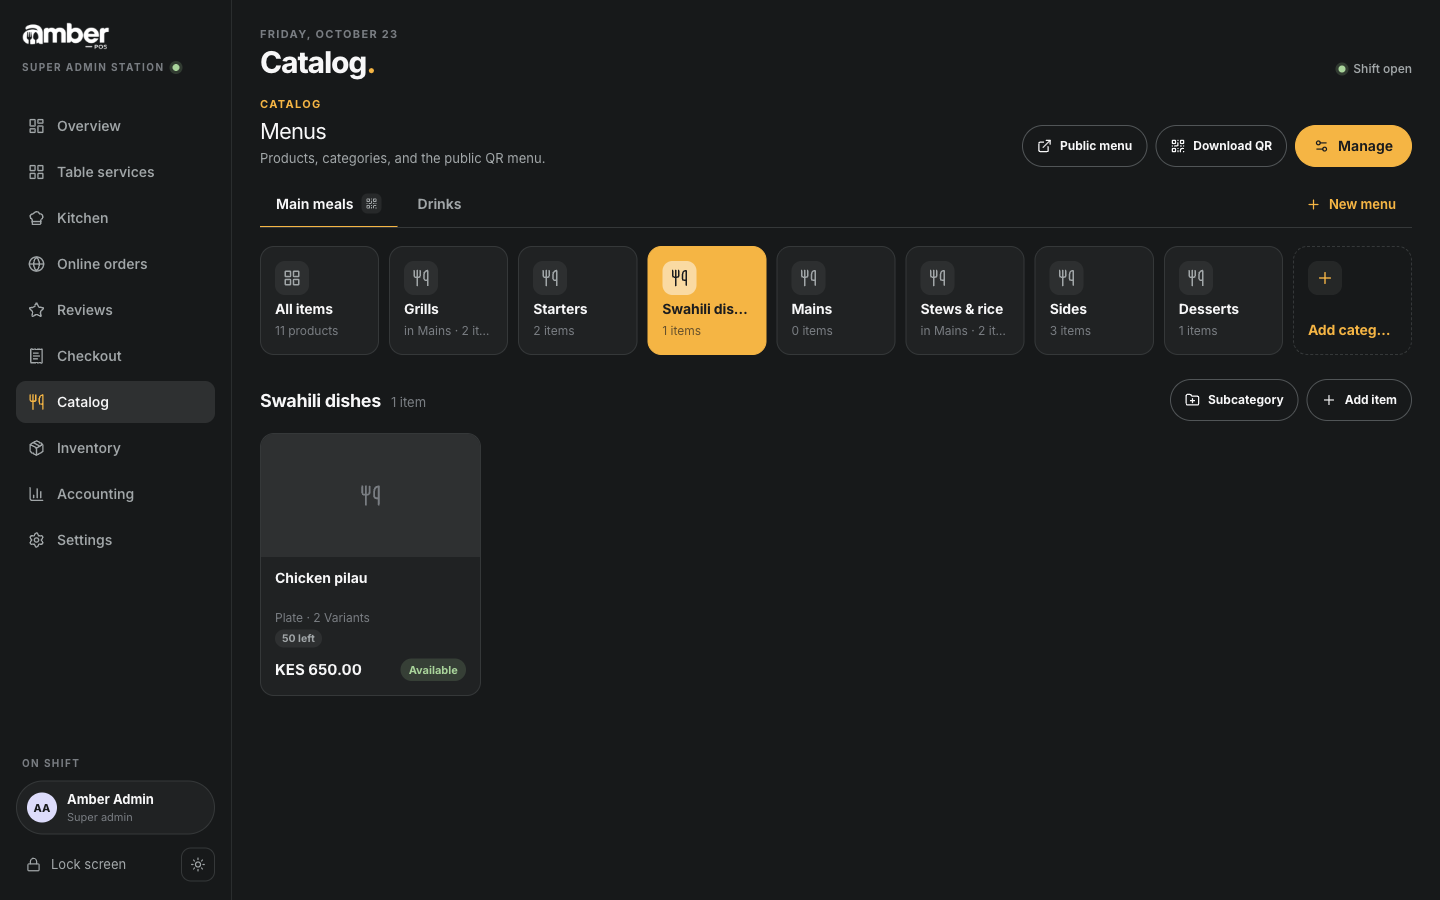Go to Inventory in the sidebar

pos(116,448)
